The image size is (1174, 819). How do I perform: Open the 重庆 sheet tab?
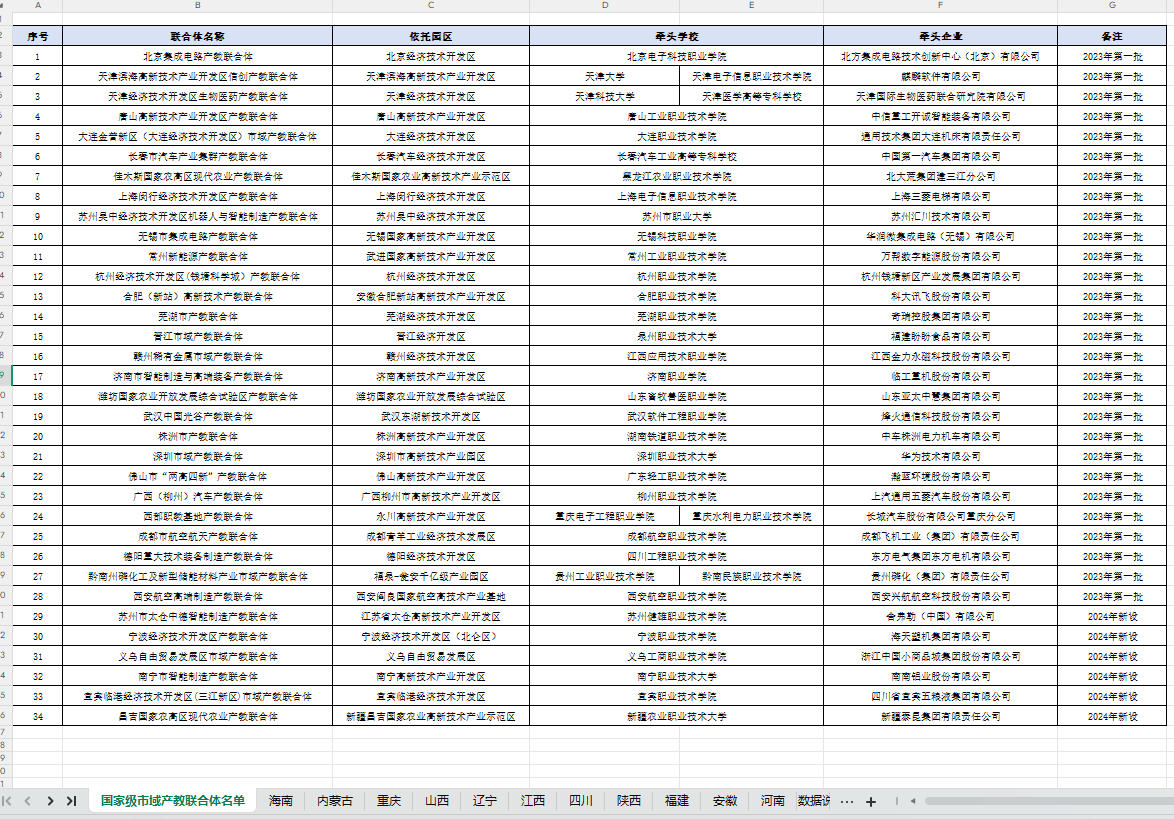[x=389, y=801]
